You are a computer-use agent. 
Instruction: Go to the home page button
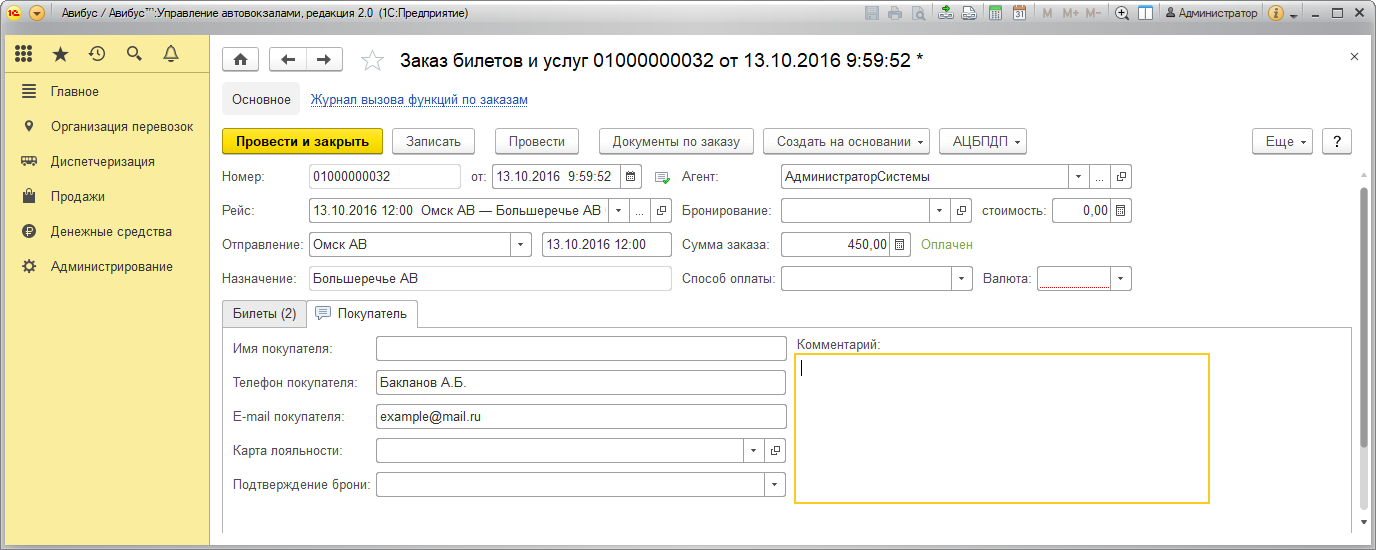tap(240, 60)
